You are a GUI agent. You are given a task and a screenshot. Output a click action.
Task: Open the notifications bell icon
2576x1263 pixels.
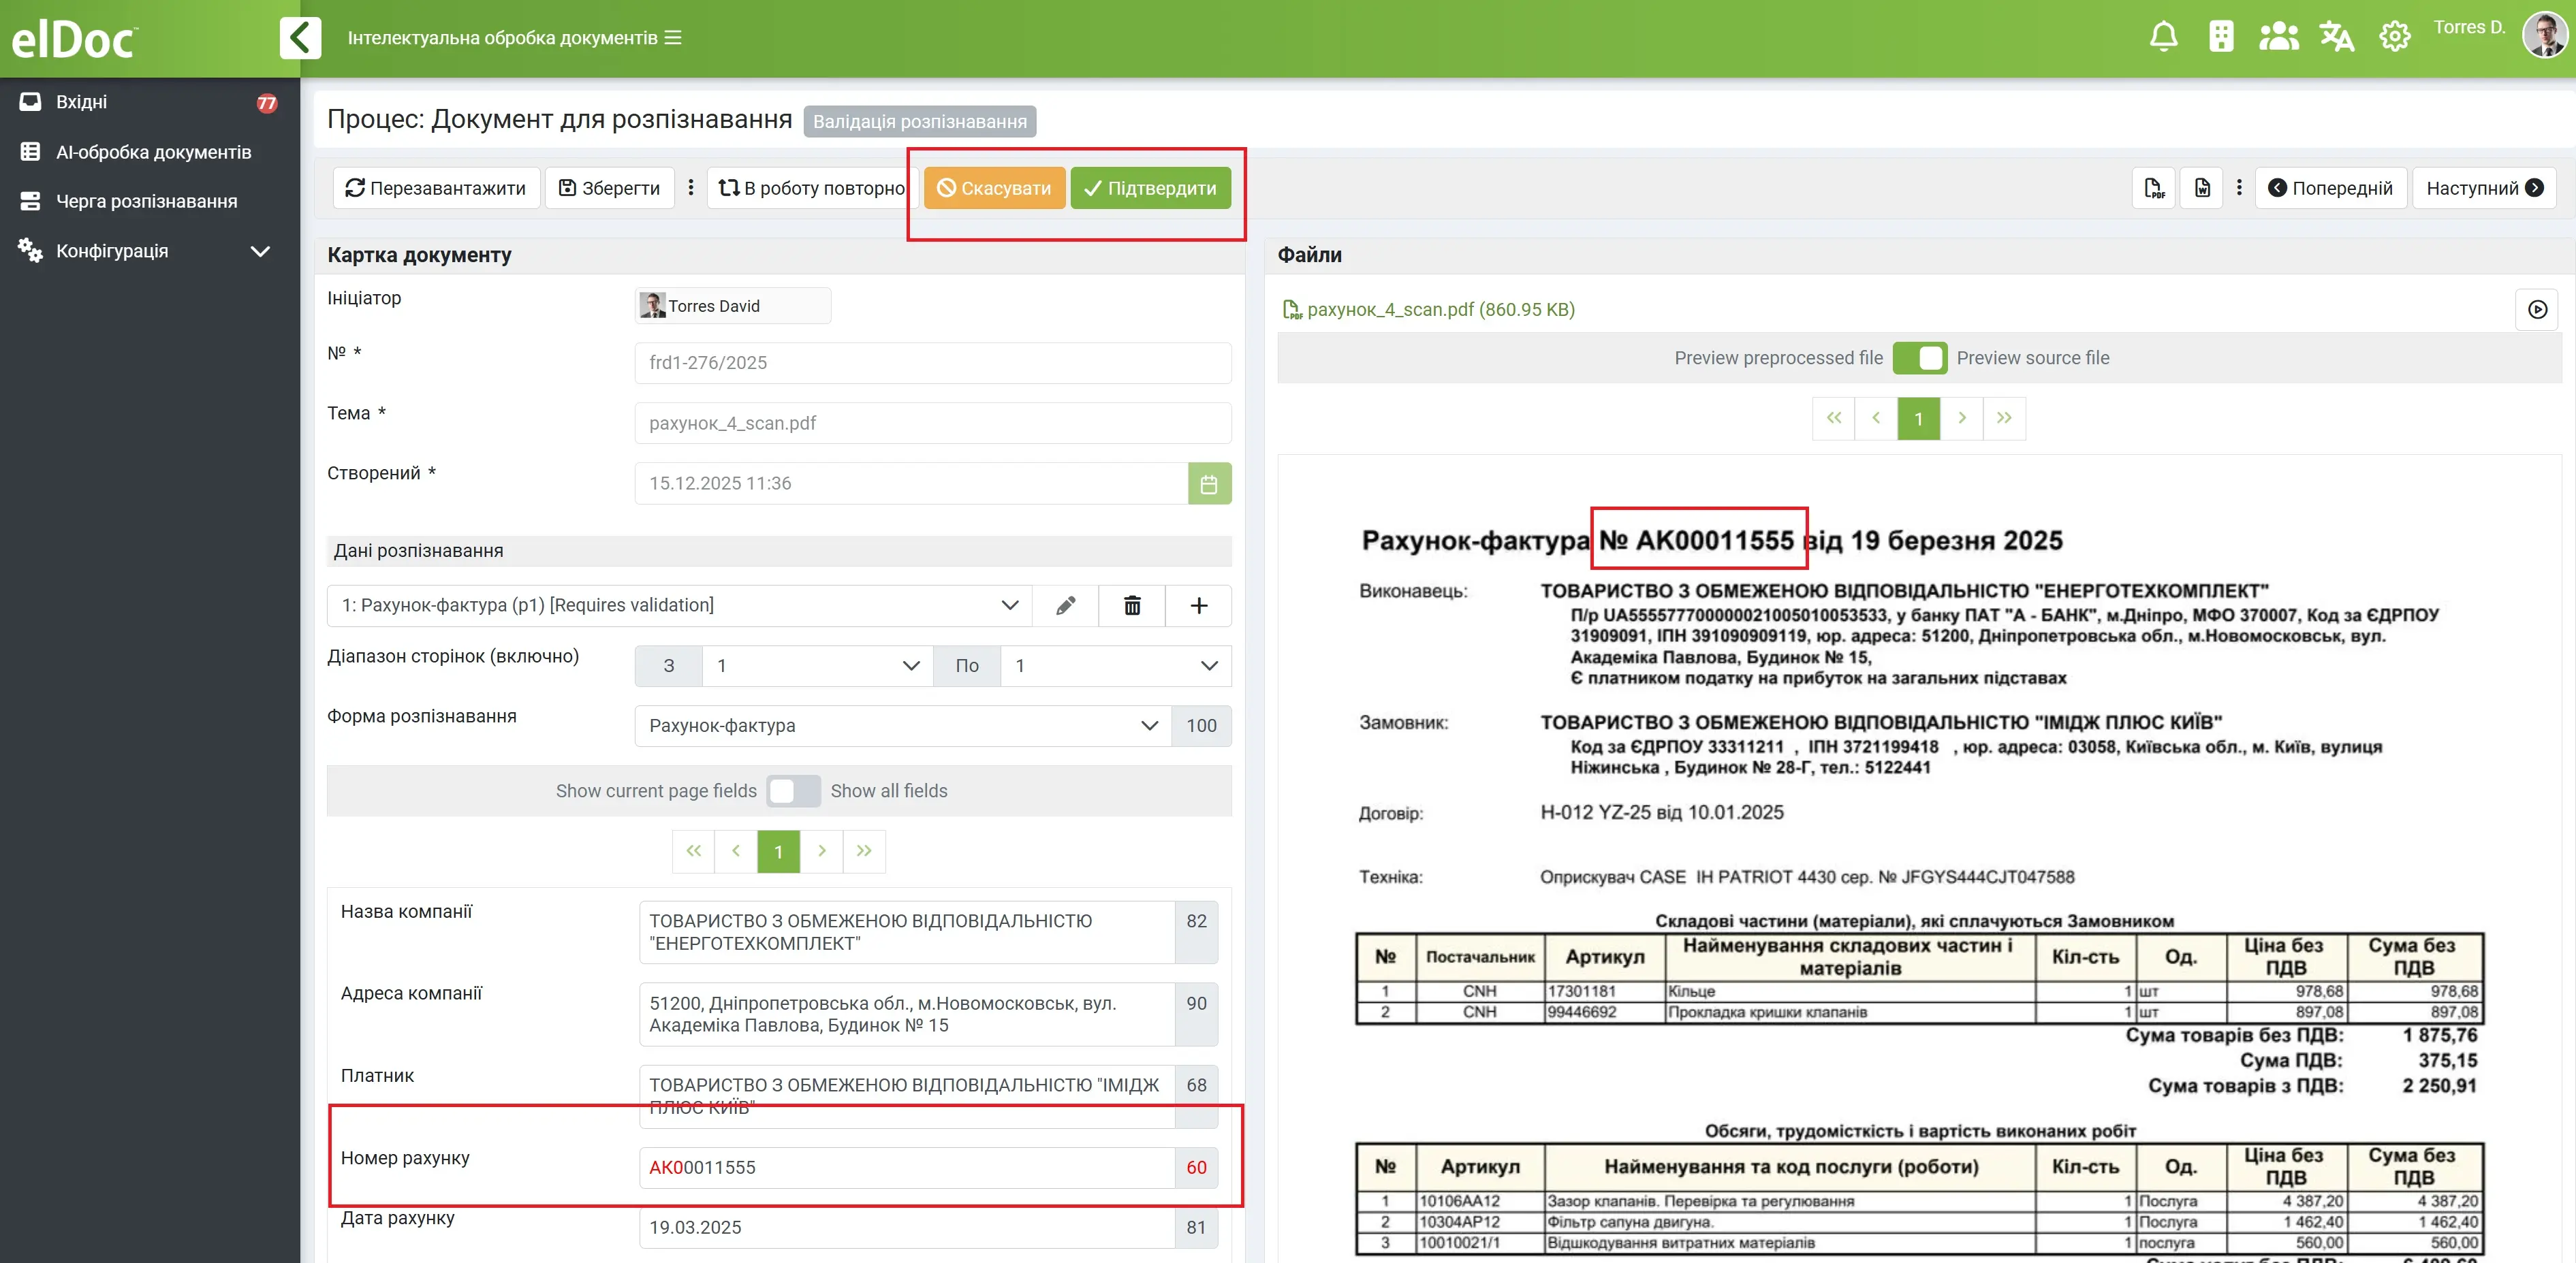(x=2163, y=37)
